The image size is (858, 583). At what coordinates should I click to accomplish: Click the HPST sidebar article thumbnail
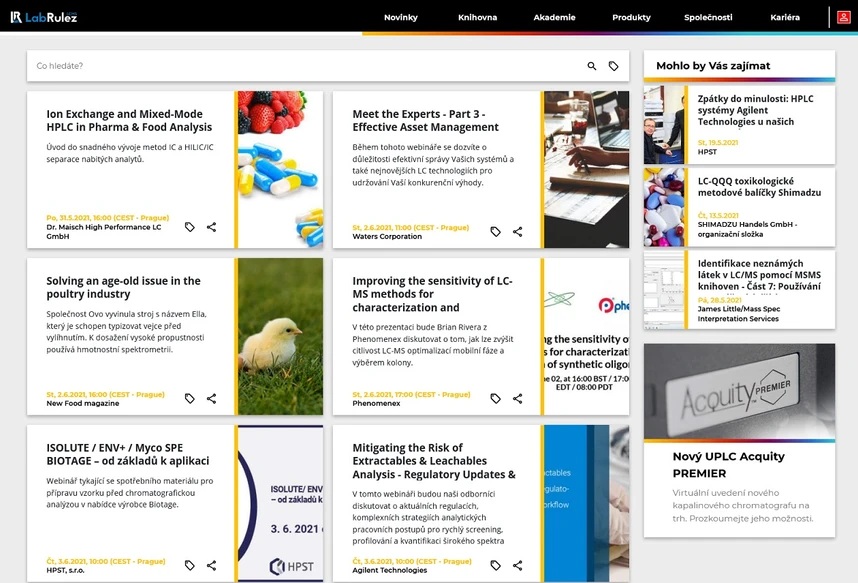click(x=664, y=125)
